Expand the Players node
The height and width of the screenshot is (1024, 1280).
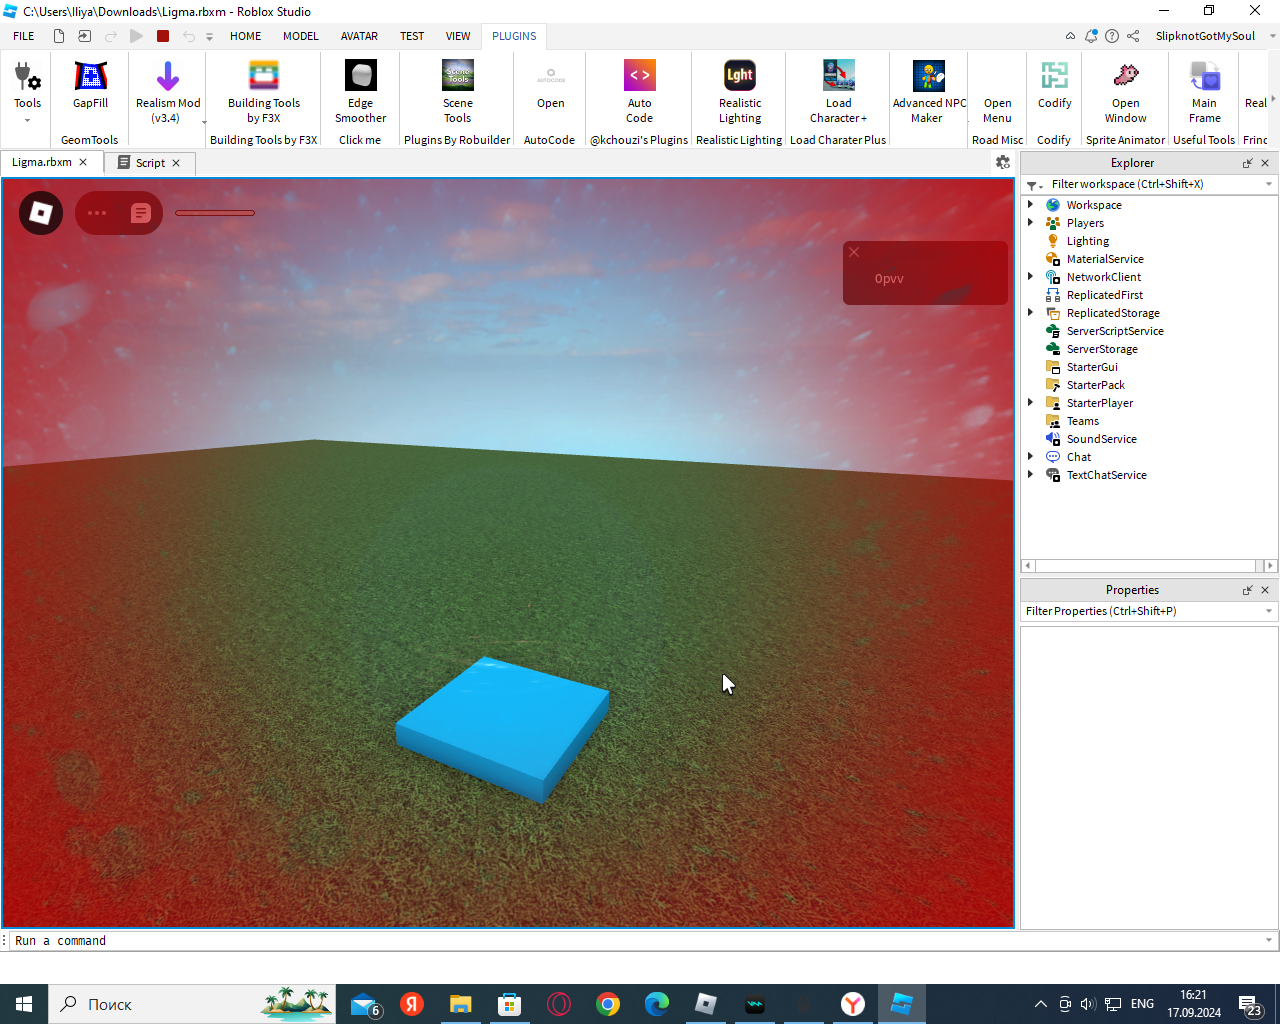(1030, 222)
